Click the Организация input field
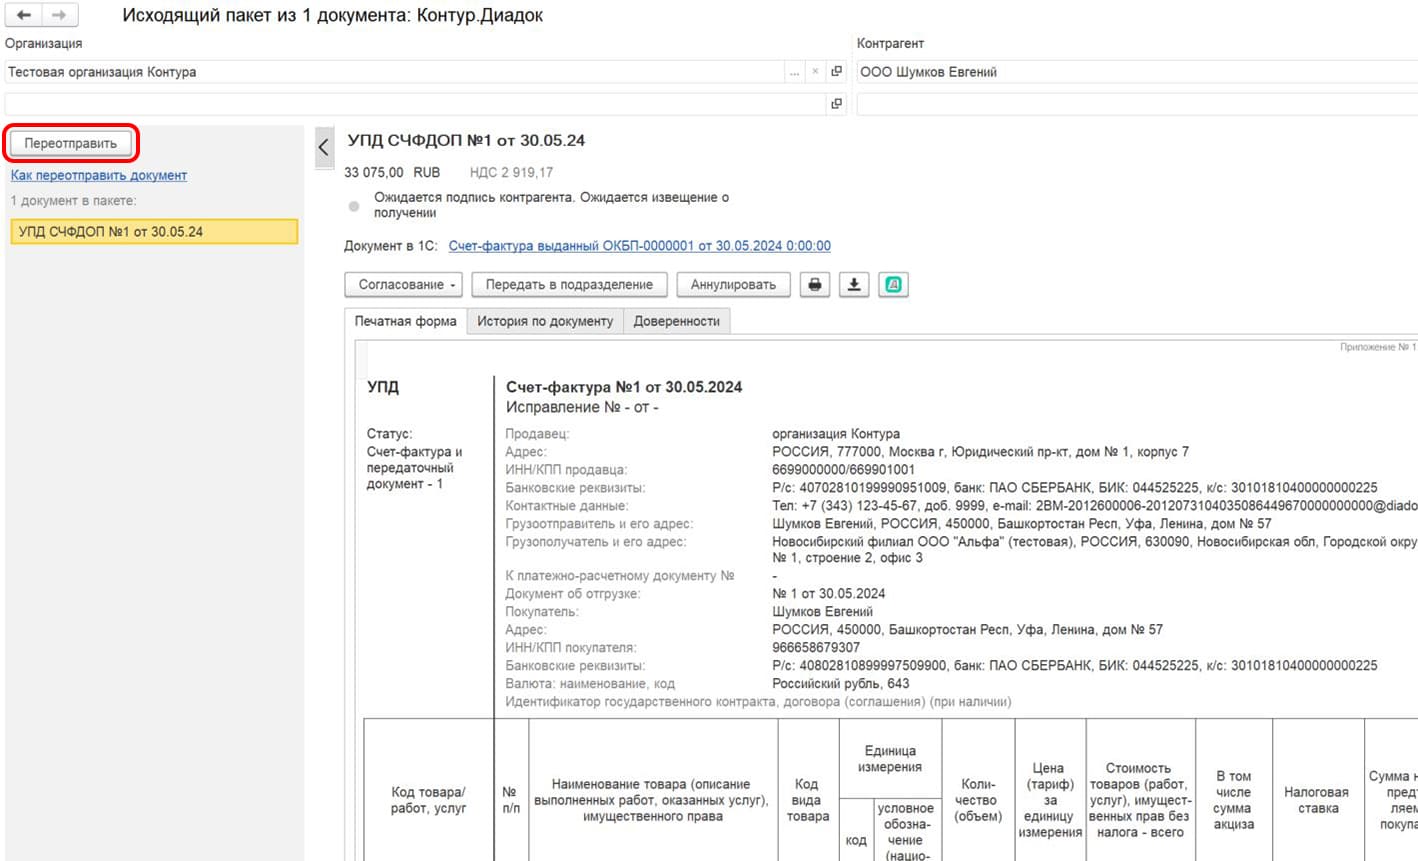The height and width of the screenshot is (861, 1418). click(x=395, y=72)
